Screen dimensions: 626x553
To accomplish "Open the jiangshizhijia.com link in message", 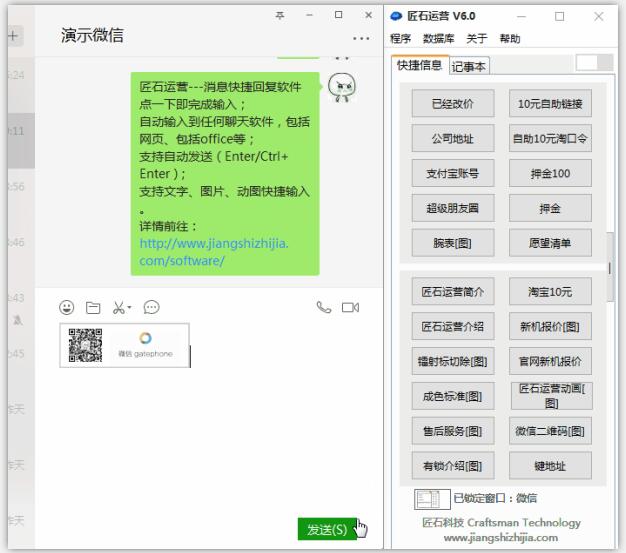I will click(213, 252).
